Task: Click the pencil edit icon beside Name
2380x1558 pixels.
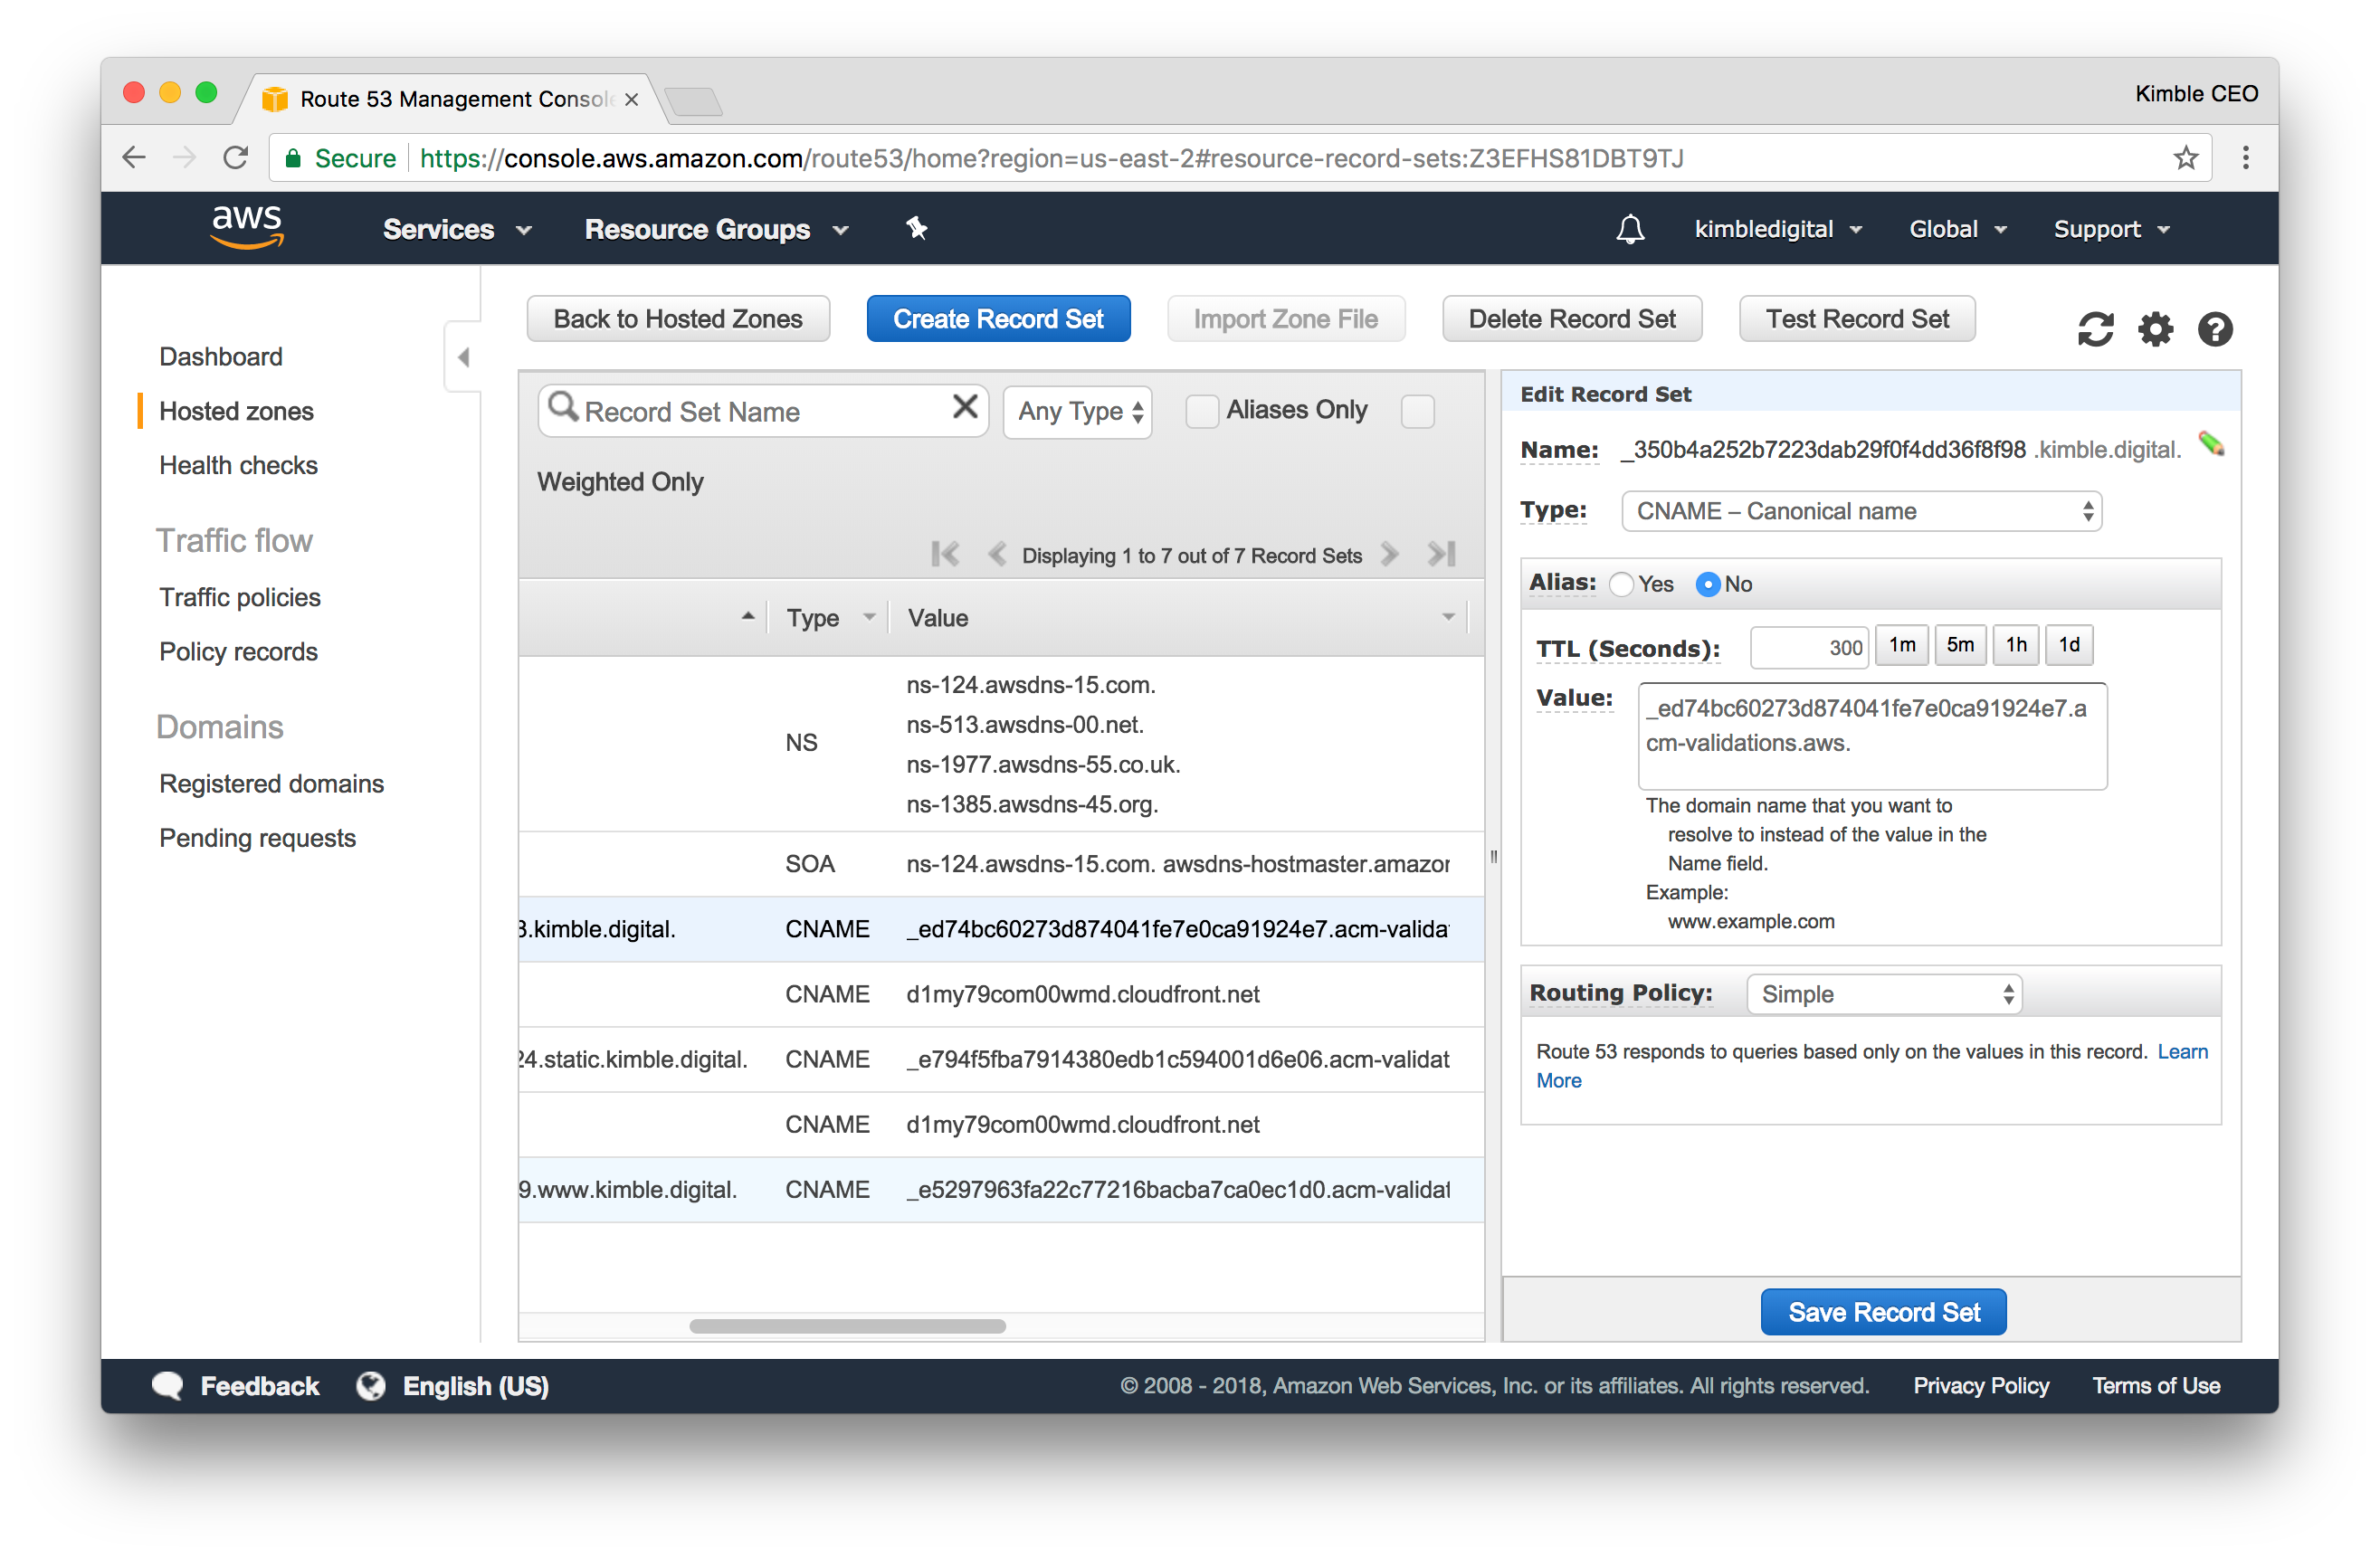Action: click(2211, 444)
